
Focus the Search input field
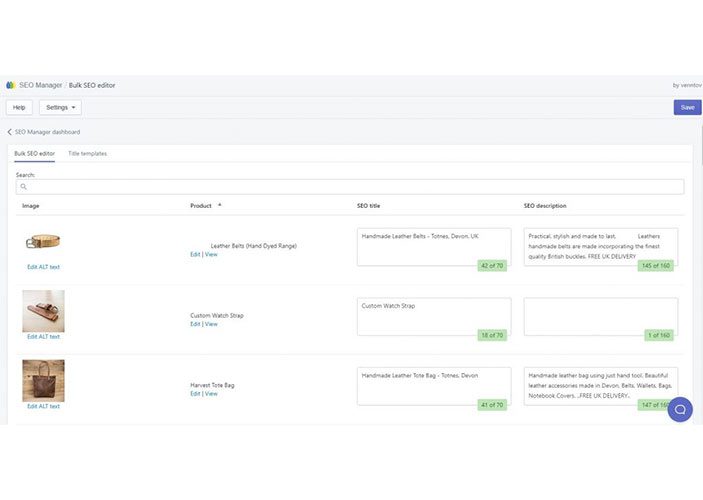coord(350,187)
